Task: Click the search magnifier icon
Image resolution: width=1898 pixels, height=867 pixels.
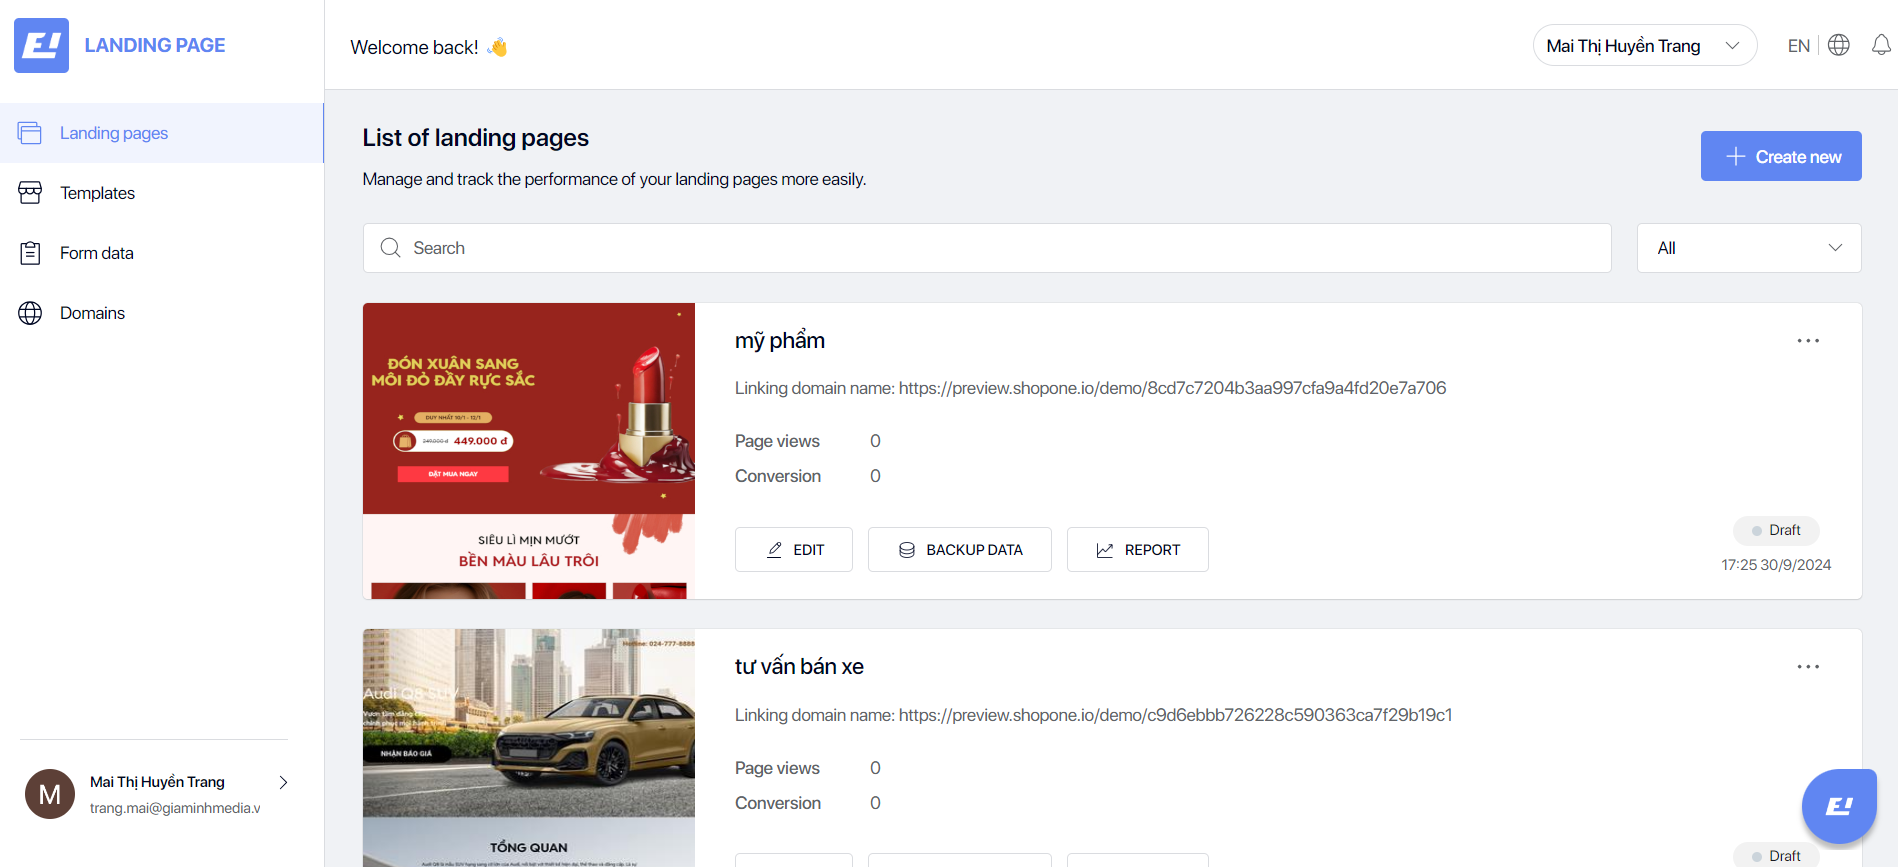Action: [x=391, y=248]
